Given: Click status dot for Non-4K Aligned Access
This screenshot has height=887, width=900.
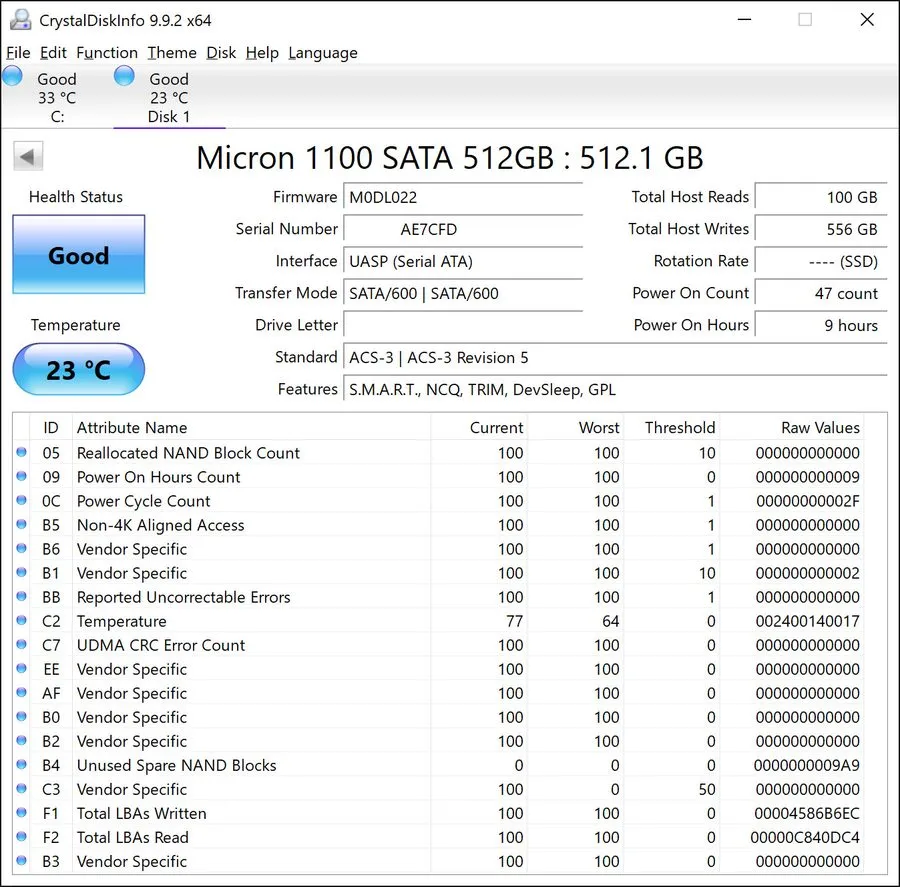Looking at the screenshot, I should click(x=22, y=525).
